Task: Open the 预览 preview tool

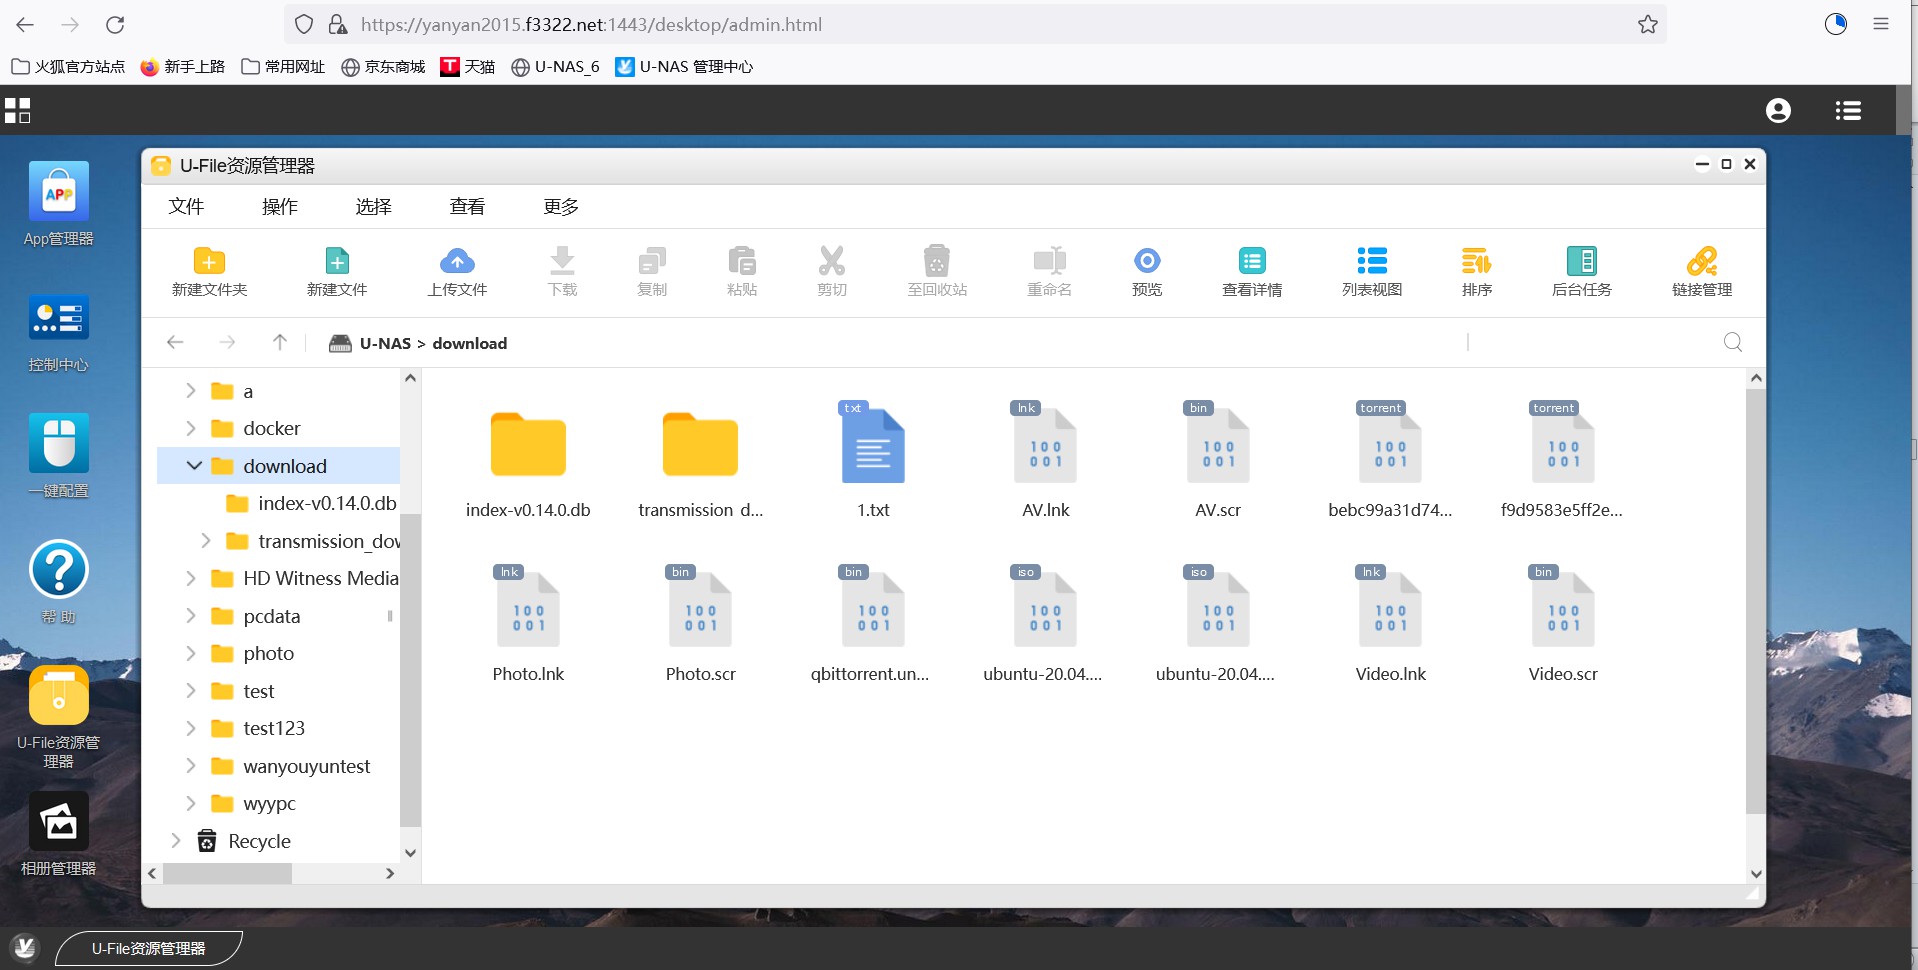Action: 1146,262
